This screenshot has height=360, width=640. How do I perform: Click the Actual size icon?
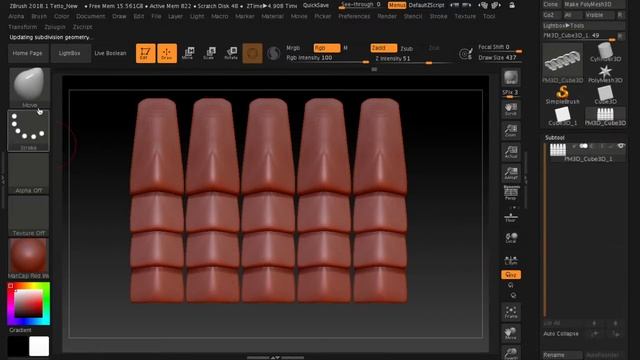pos(511,152)
